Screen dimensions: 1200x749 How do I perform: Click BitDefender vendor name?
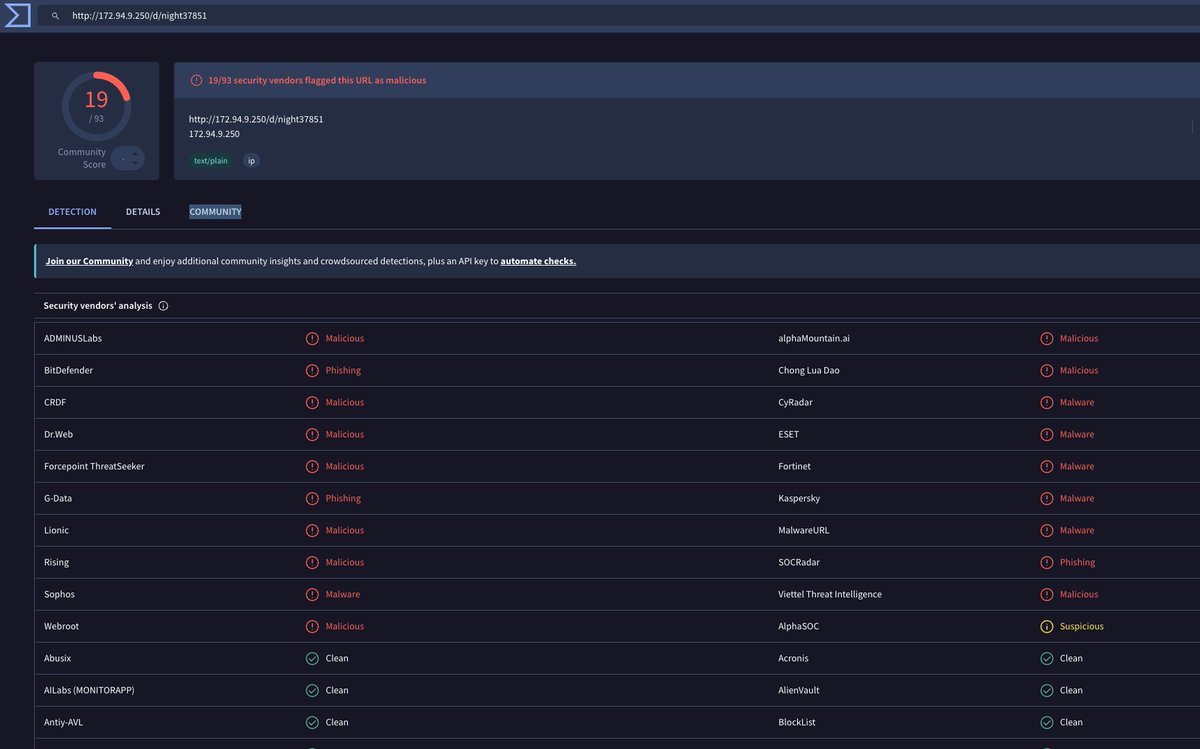click(68, 370)
